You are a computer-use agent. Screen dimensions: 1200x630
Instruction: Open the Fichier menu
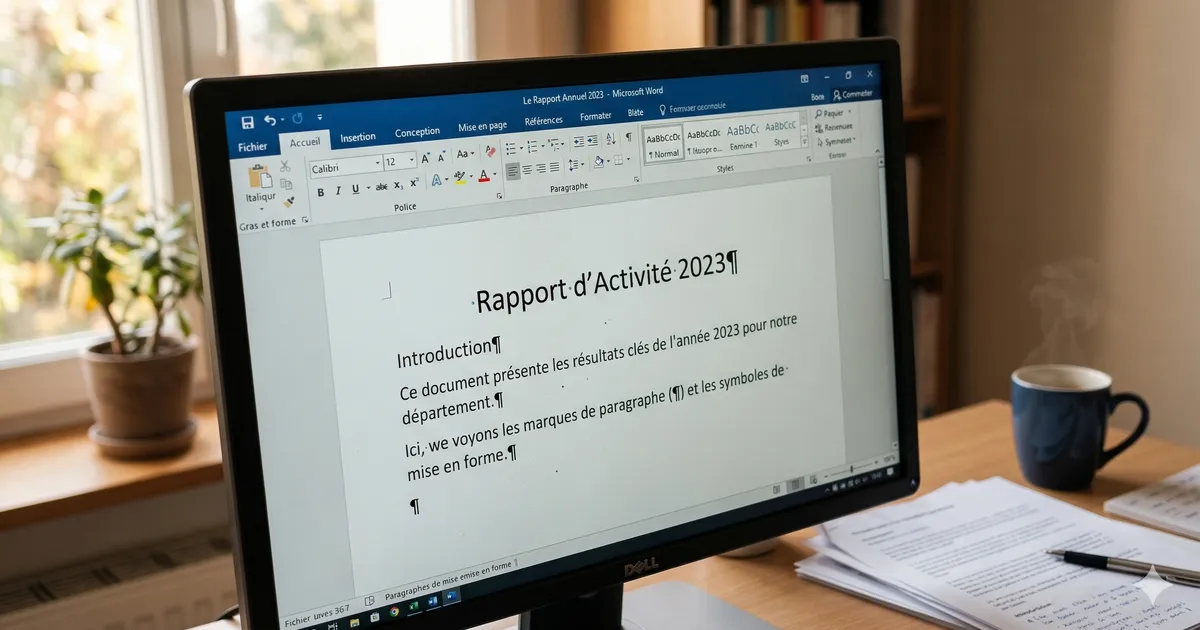(254, 145)
